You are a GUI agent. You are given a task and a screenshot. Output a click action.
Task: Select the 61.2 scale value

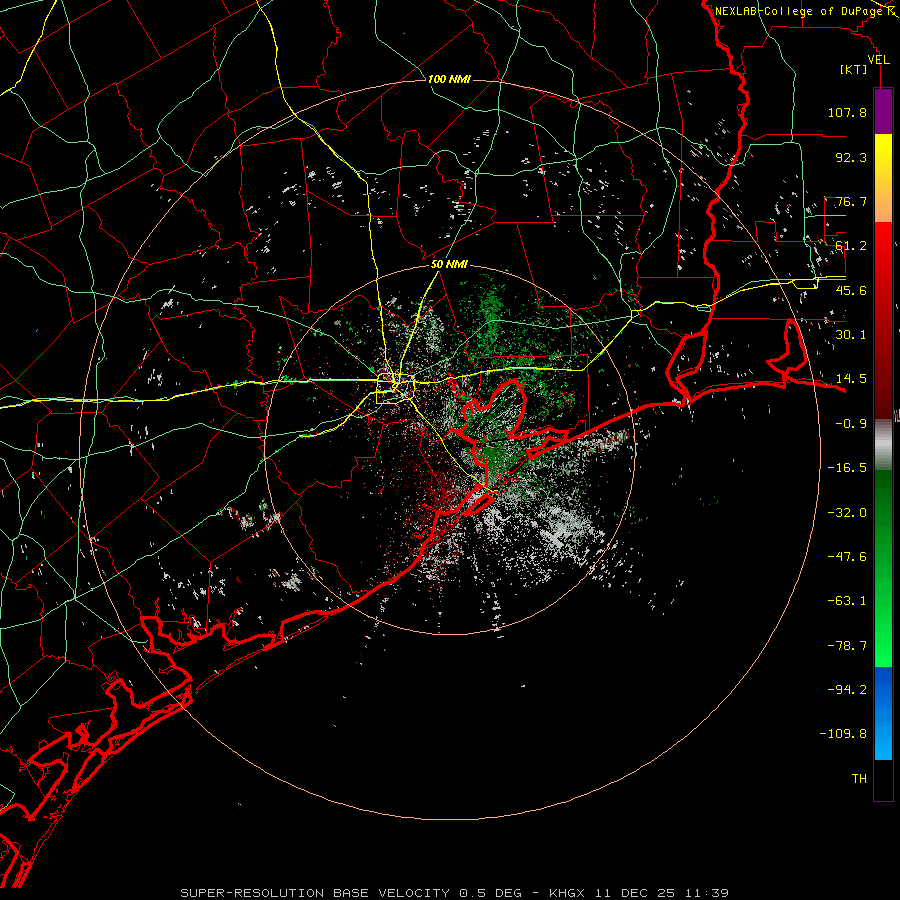coord(851,246)
